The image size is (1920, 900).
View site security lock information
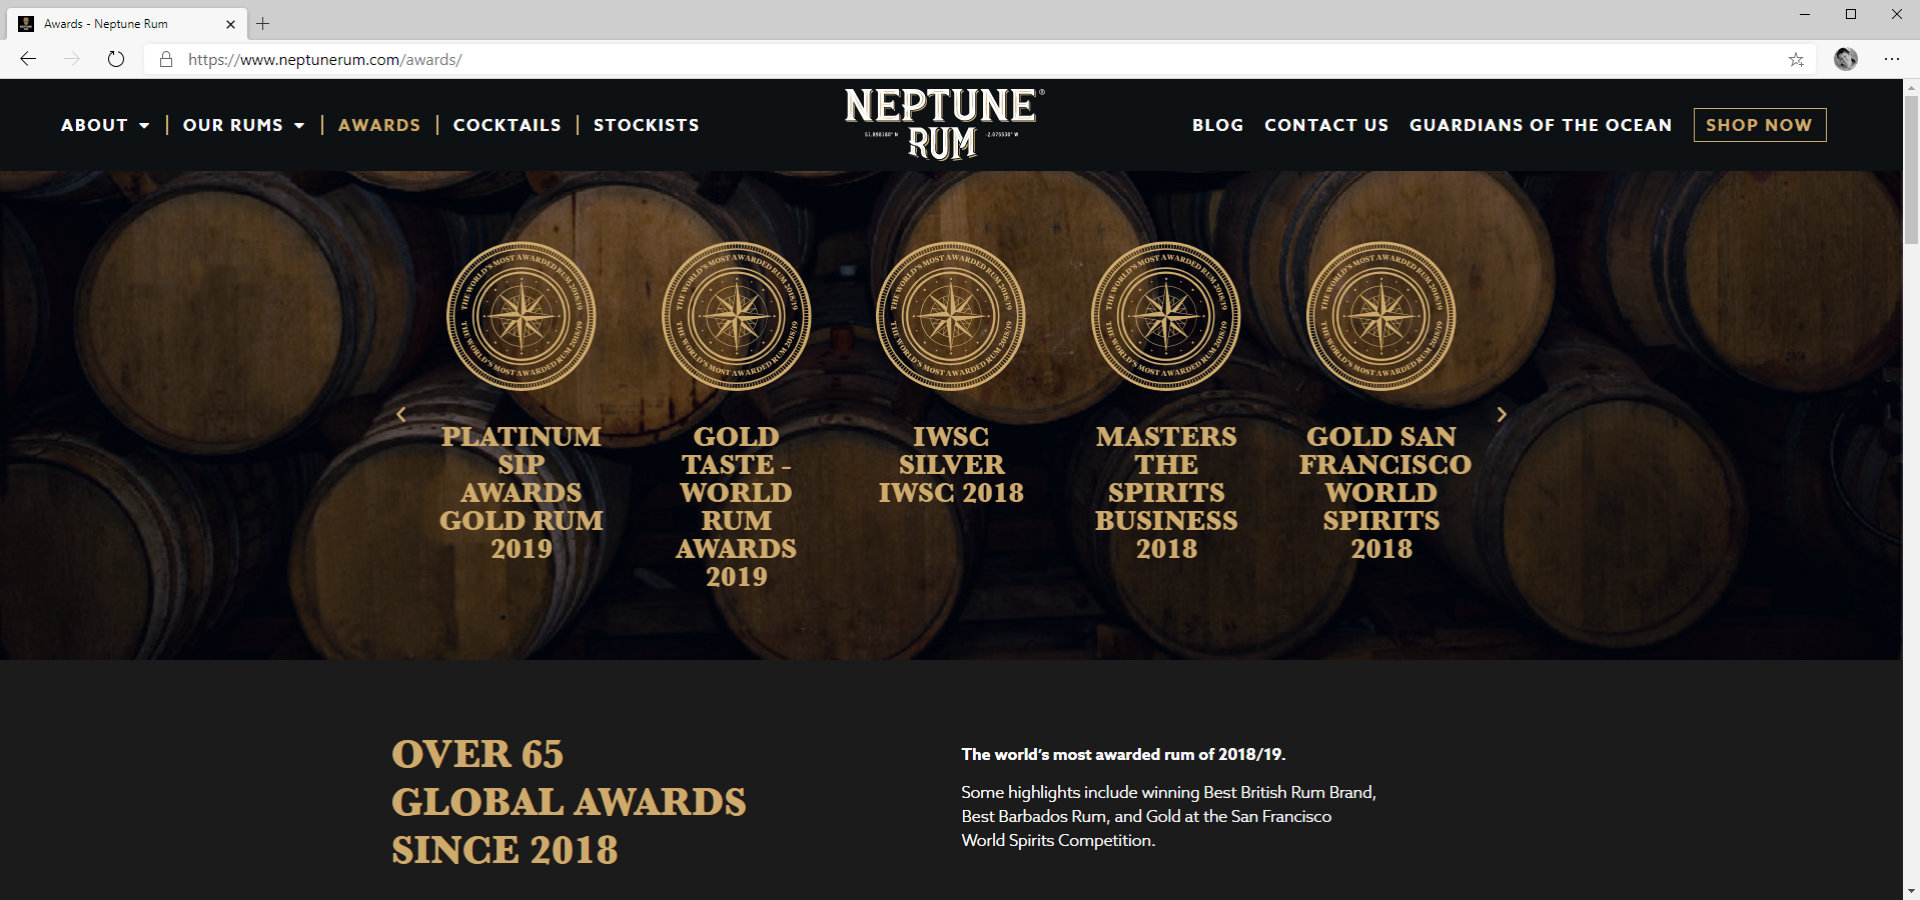coord(166,59)
